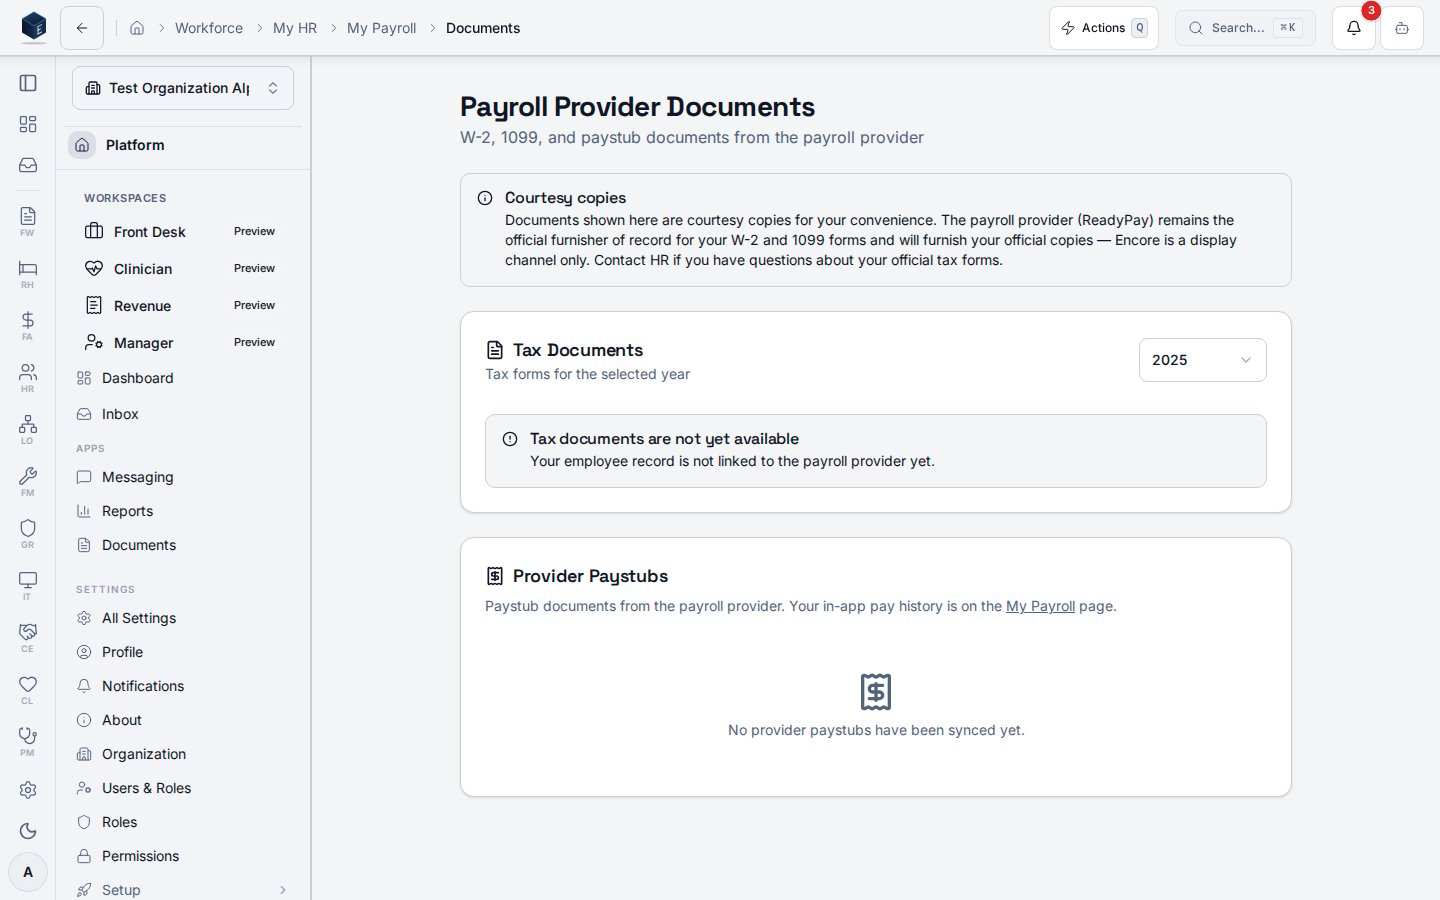Toggle the sidebar panel icon
Image resolution: width=1440 pixels, height=900 pixels.
(28, 83)
